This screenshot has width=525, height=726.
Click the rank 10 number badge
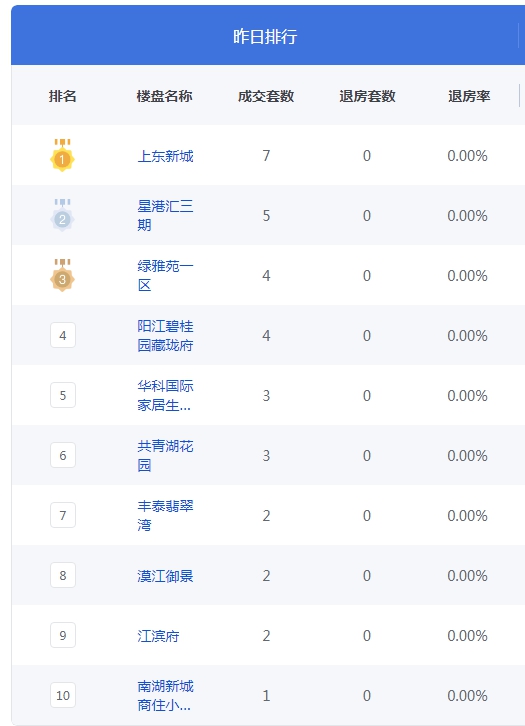pyautogui.click(x=63, y=695)
